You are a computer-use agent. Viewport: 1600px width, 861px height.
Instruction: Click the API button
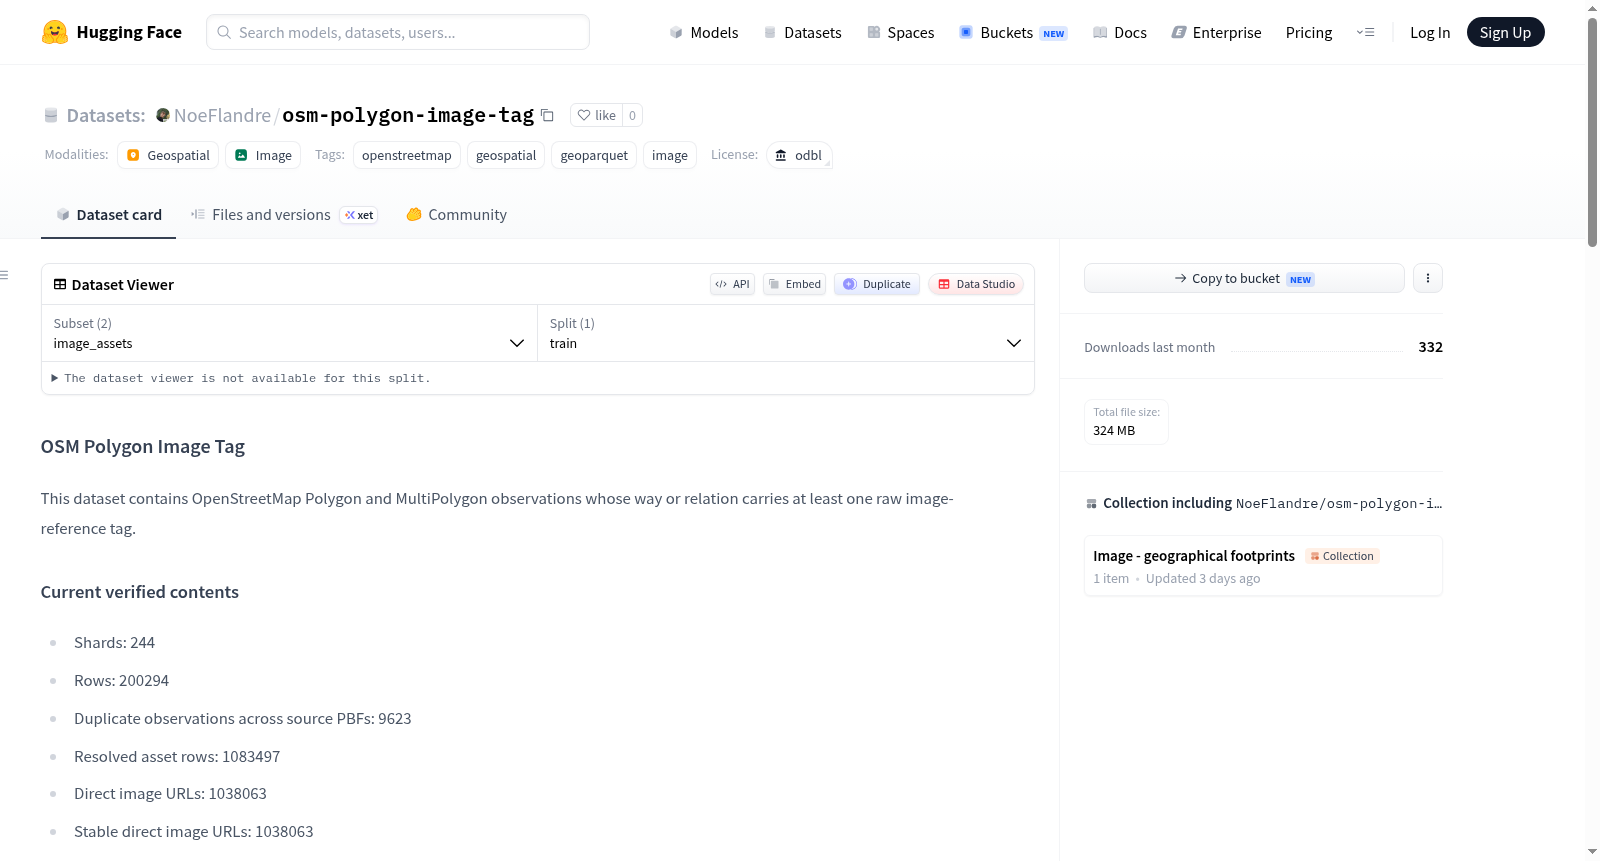[x=732, y=284]
